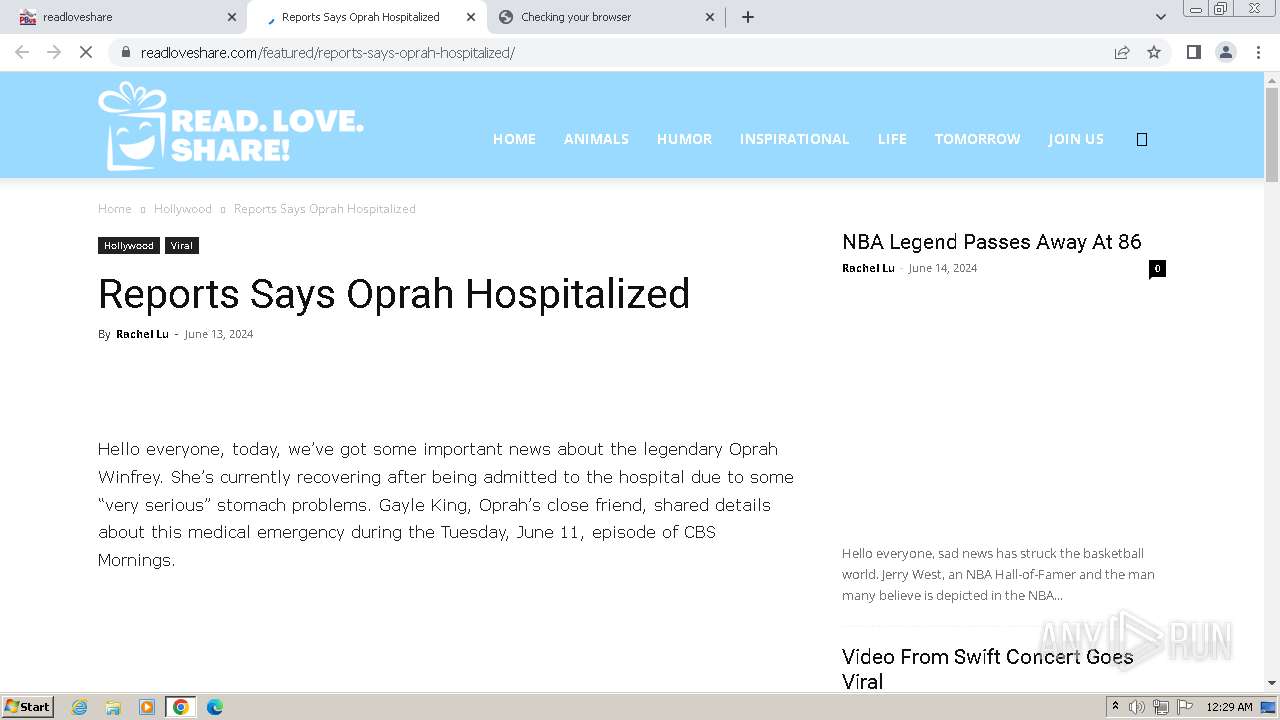The width and height of the screenshot is (1280, 720).
Task: Open Rachel Lu link in sidebar post
Action: click(x=868, y=268)
